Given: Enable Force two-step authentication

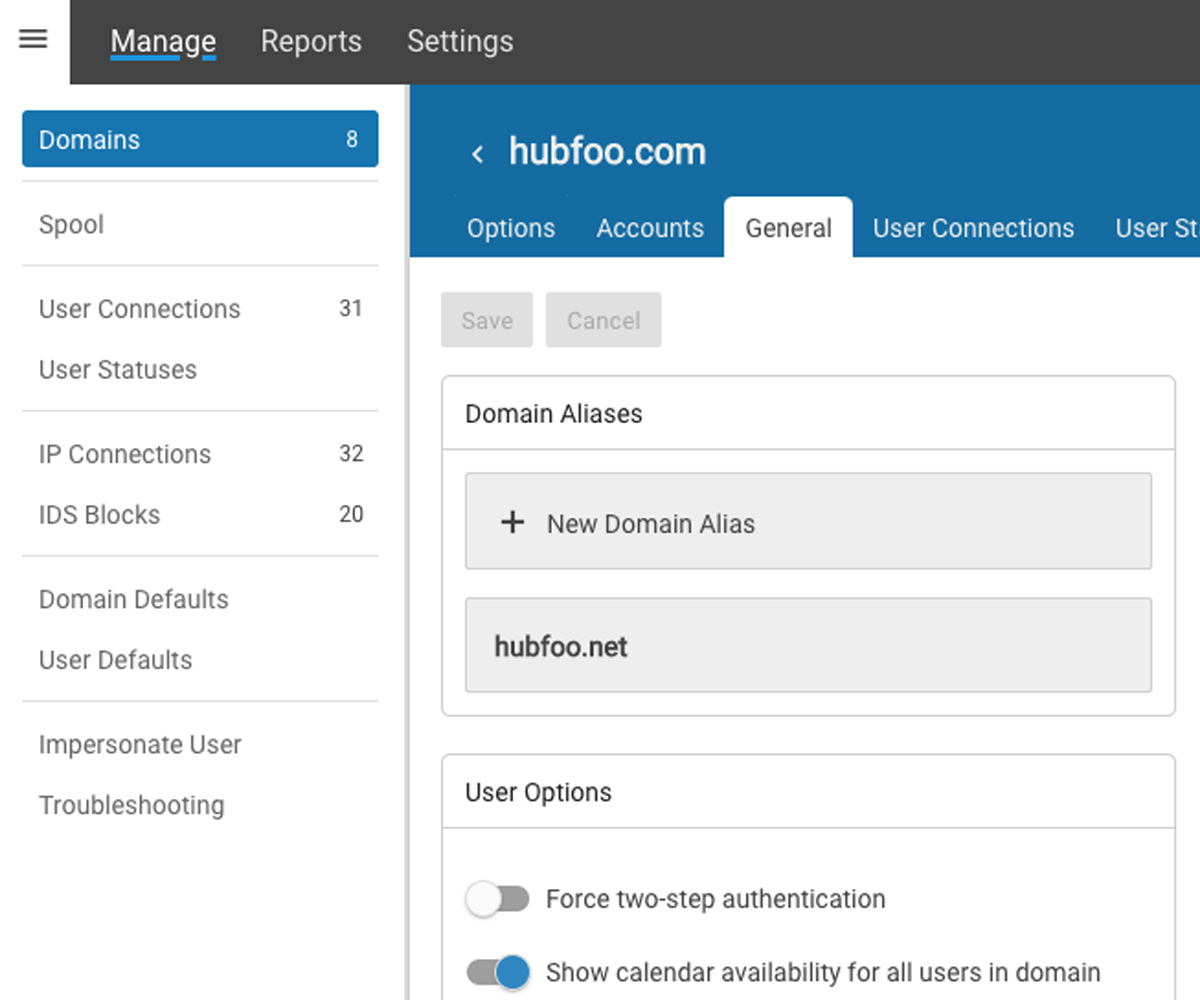Looking at the screenshot, I should pos(497,898).
